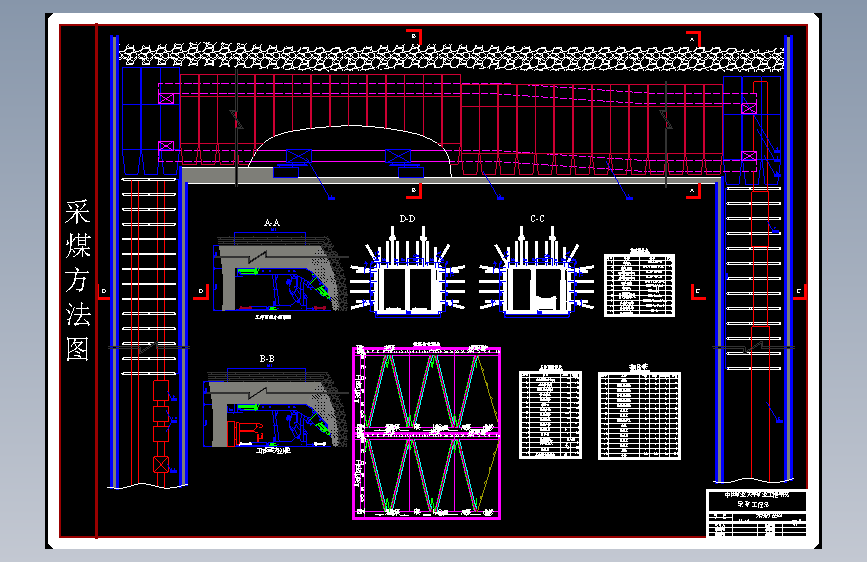Click the magenta cycle chart diagram
867x562 pixels.
[426, 433]
